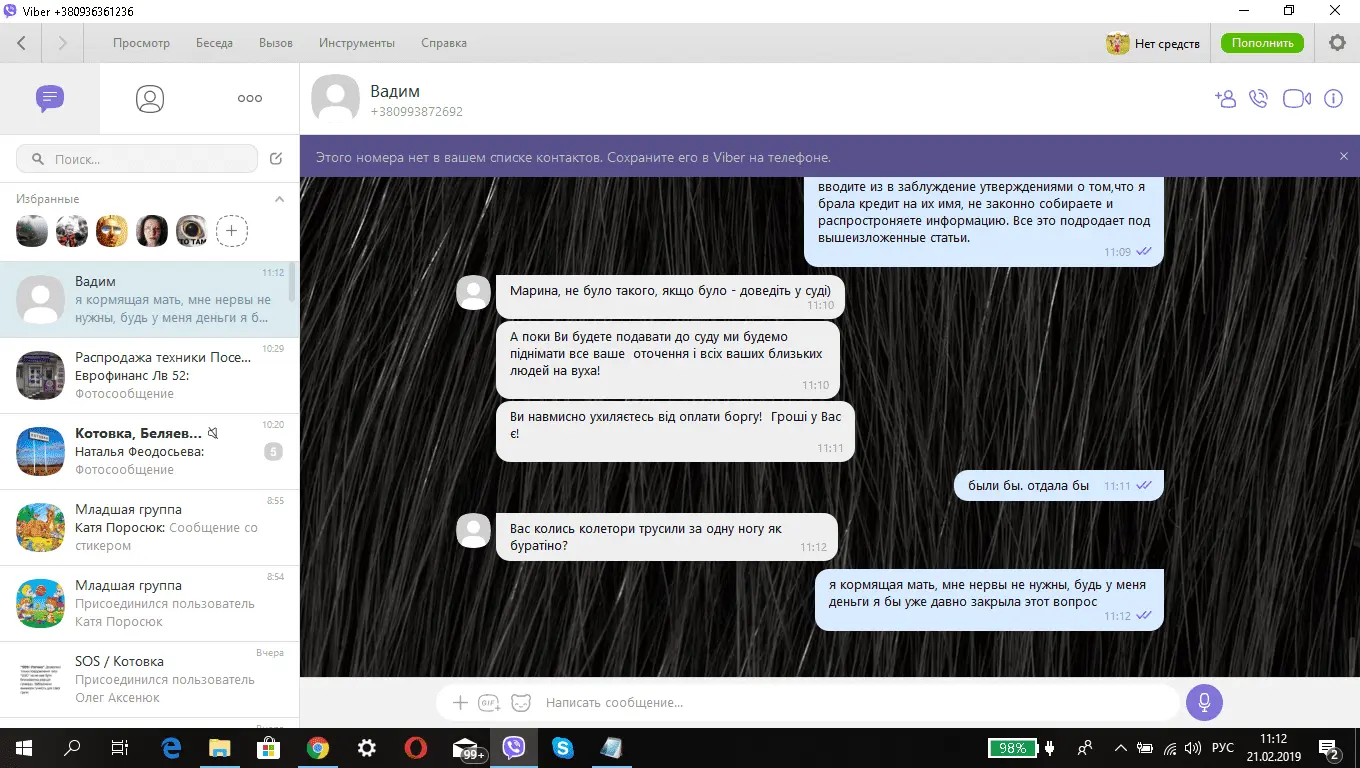Viewport: 1360px width, 768px height.
Task: Open the Беседа menu
Action: [214, 43]
